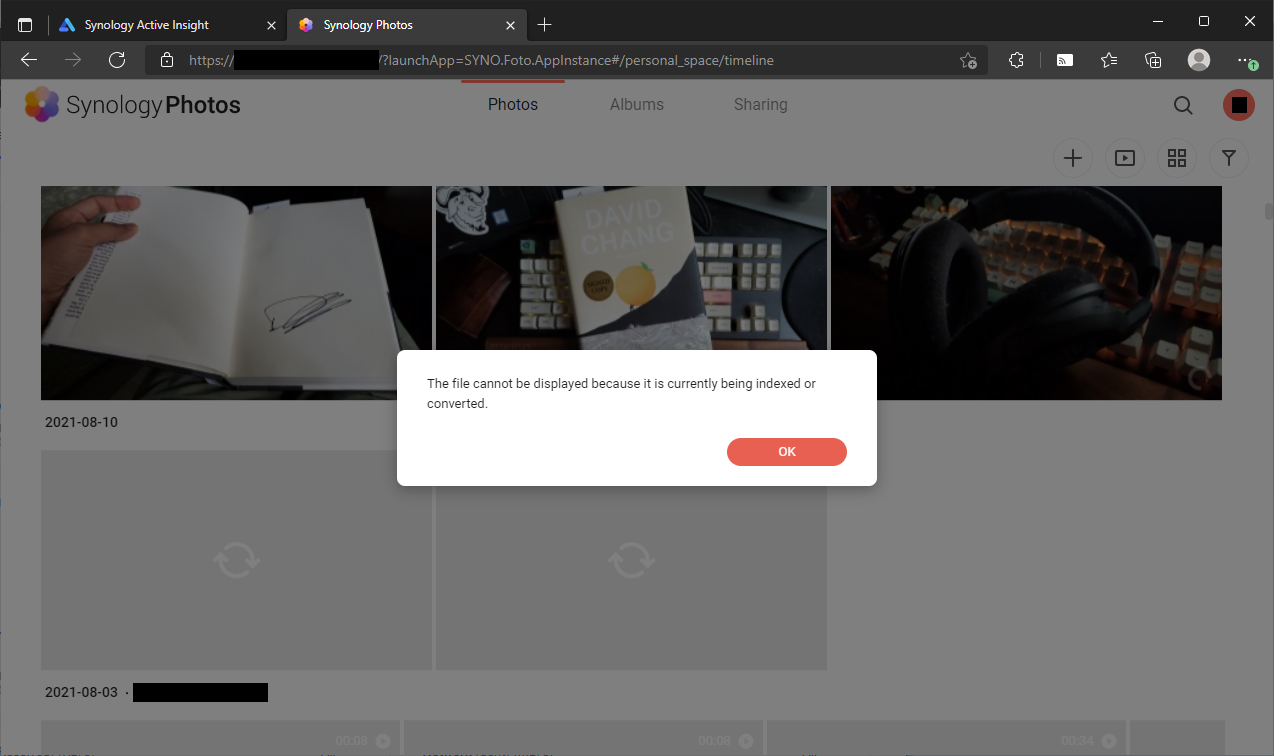Viewport: 1274px width, 756px height.
Task: Open the user account avatar menu
Action: [x=1239, y=105]
